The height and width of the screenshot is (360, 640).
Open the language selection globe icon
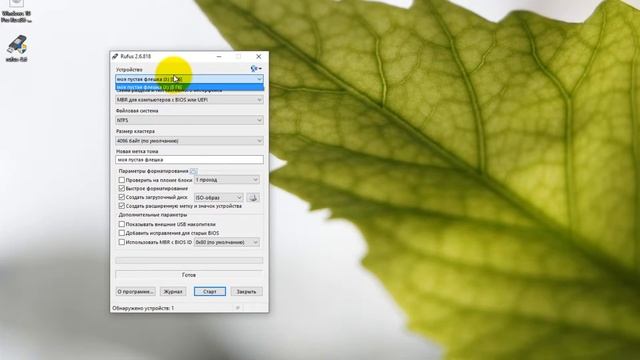(x=256, y=69)
